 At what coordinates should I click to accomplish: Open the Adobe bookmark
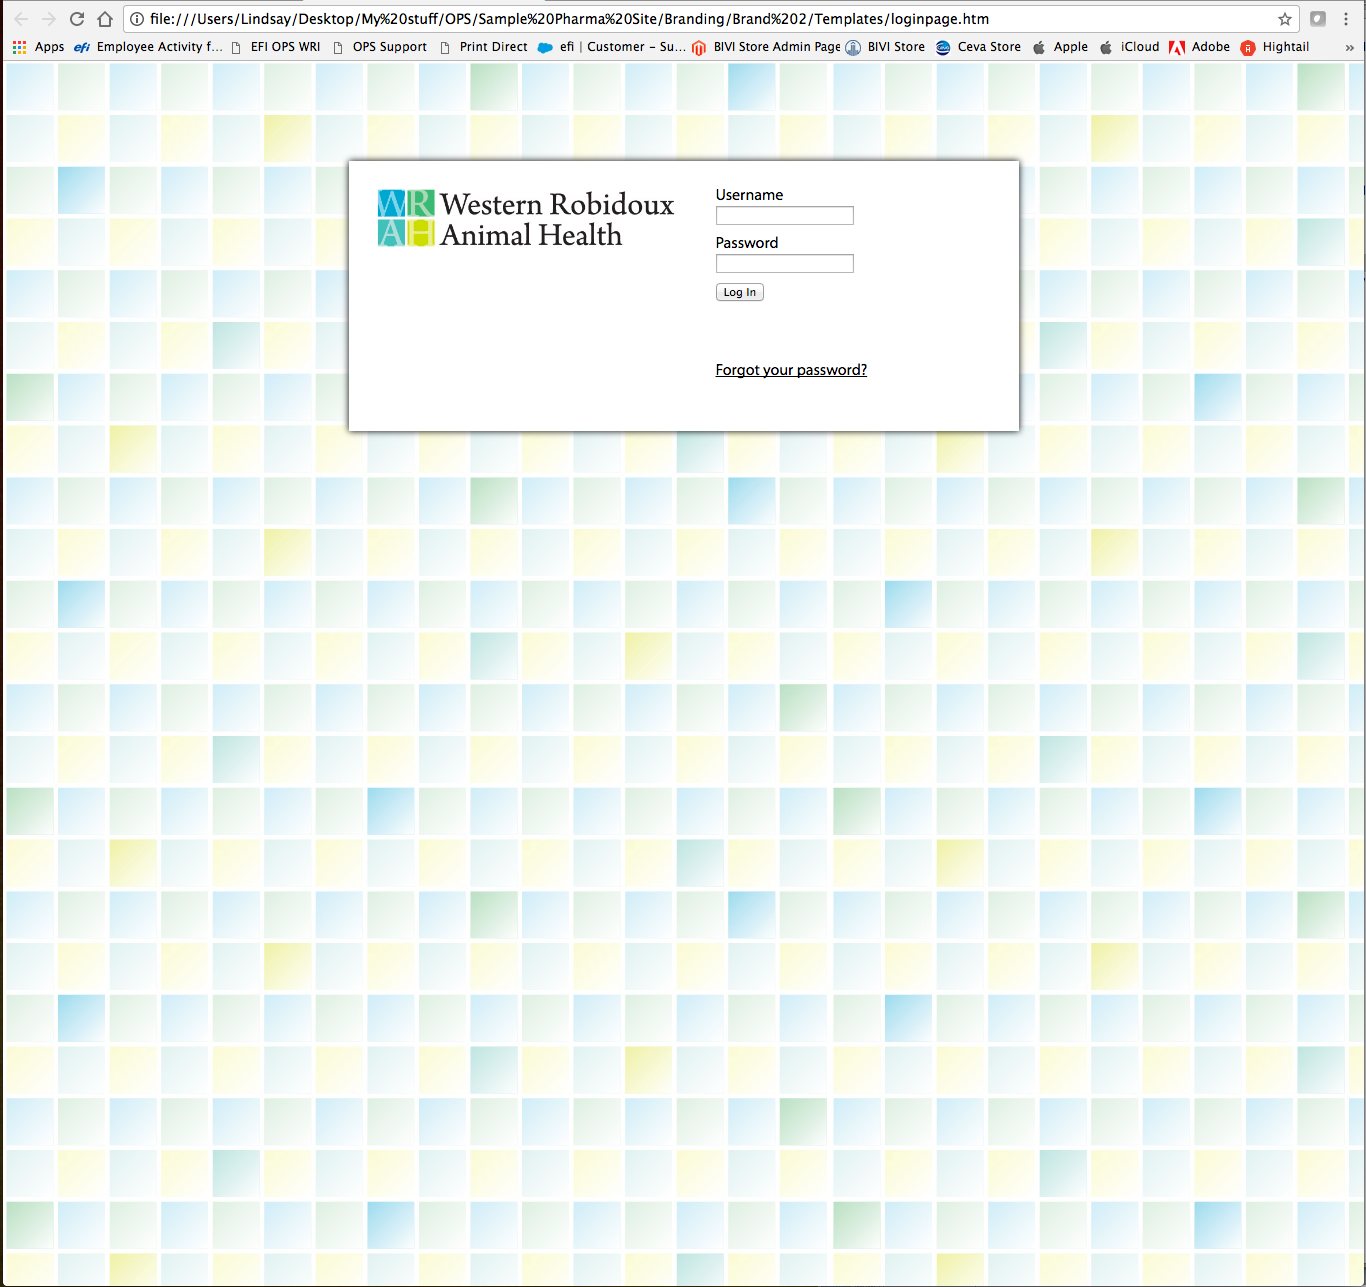click(x=1199, y=47)
